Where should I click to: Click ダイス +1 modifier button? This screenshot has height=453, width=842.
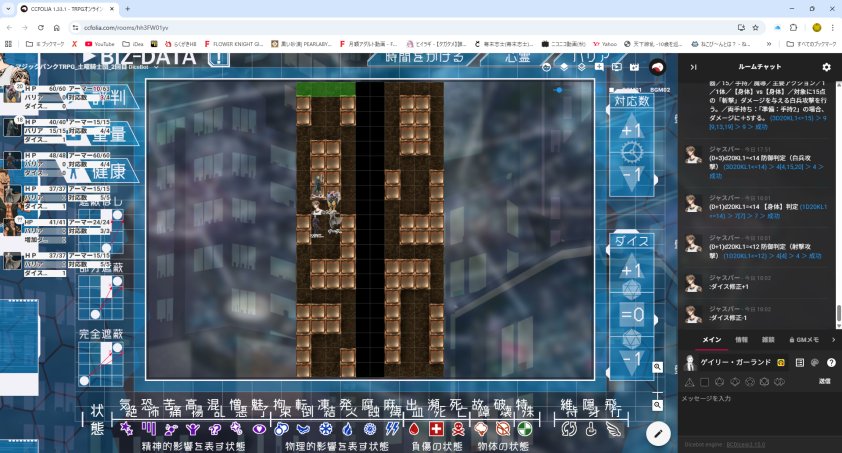coord(632,268)
